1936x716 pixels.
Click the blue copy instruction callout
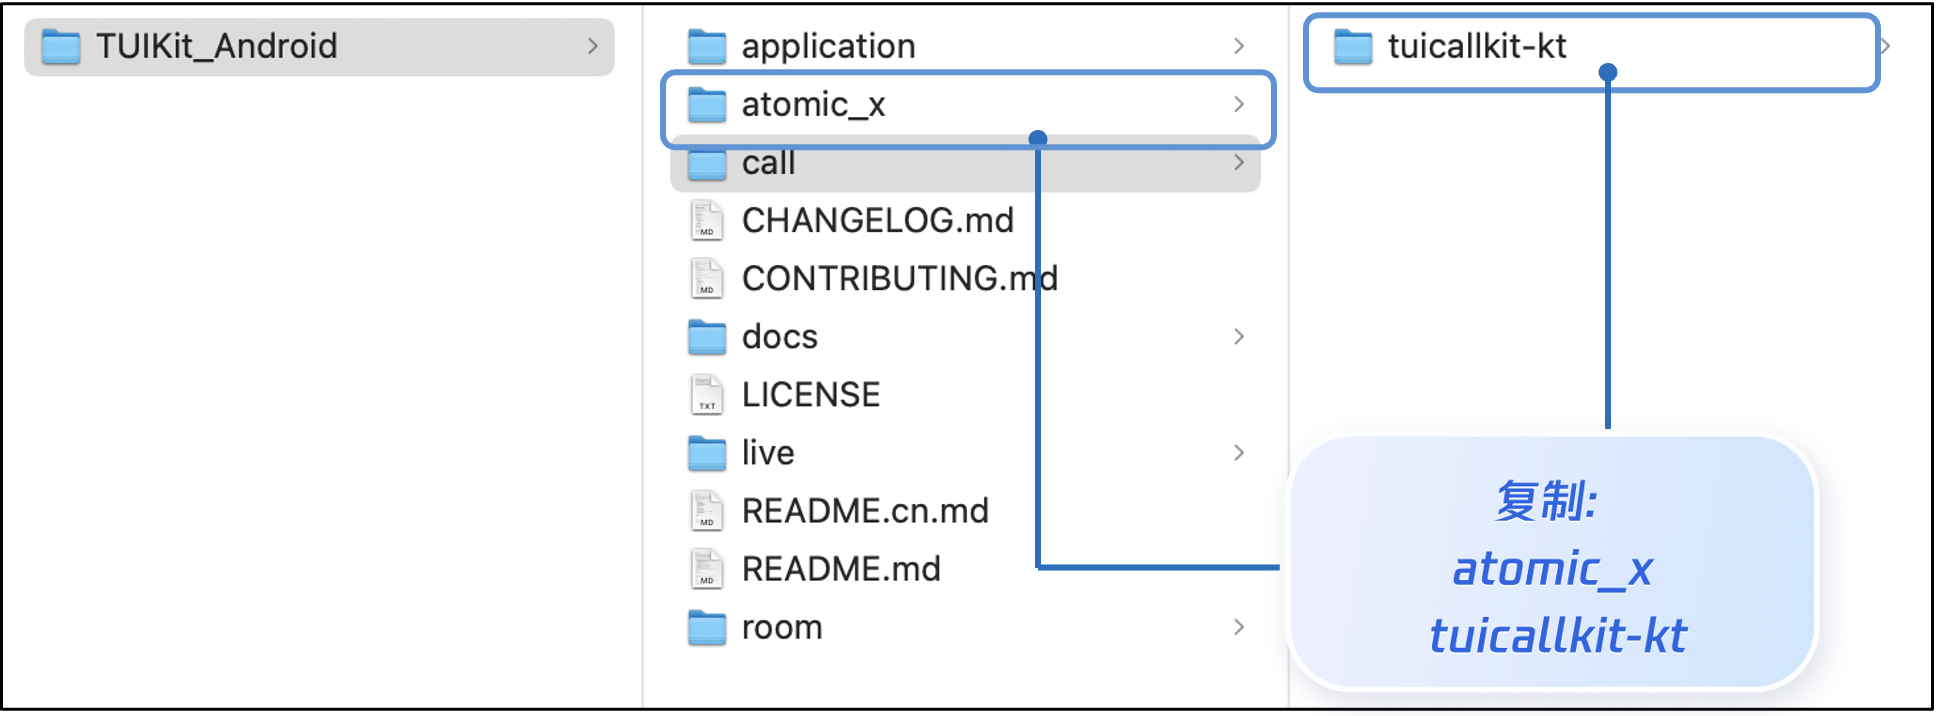1552,565
